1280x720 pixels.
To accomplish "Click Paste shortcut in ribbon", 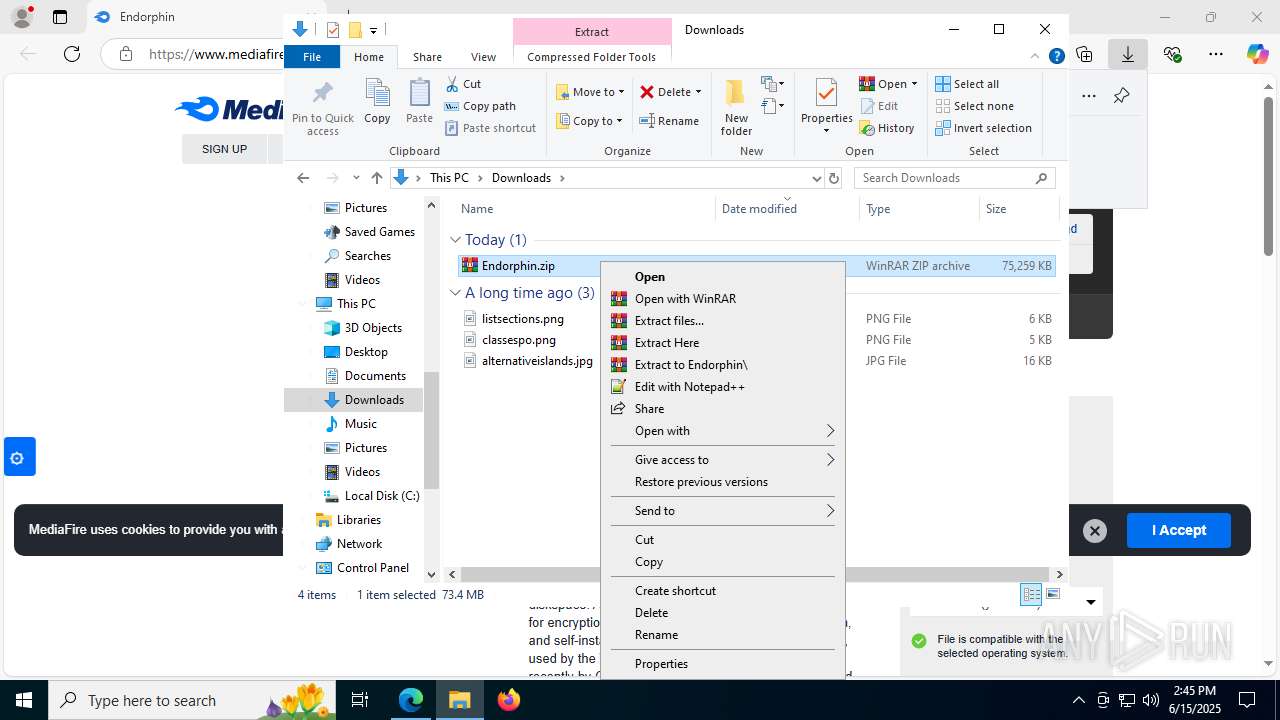I will coord(490,128).
